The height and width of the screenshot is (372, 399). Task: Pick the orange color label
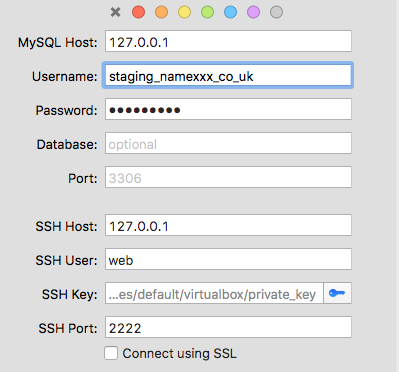[161, 12]
